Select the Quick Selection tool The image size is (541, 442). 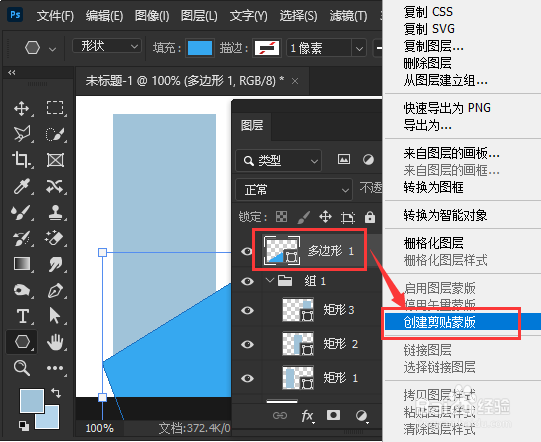(55, 134)
